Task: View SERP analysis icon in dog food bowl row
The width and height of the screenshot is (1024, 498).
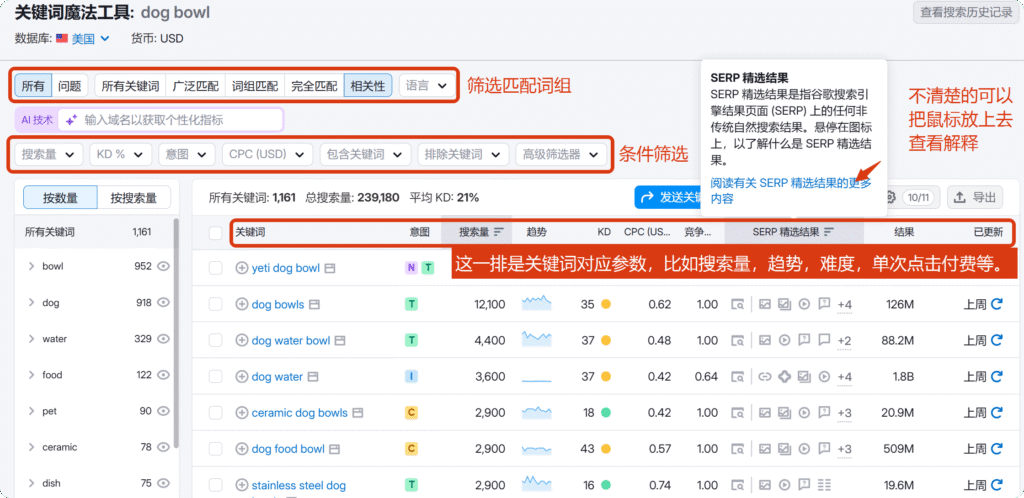Action: pyautogui.click(x=737, y=449)
